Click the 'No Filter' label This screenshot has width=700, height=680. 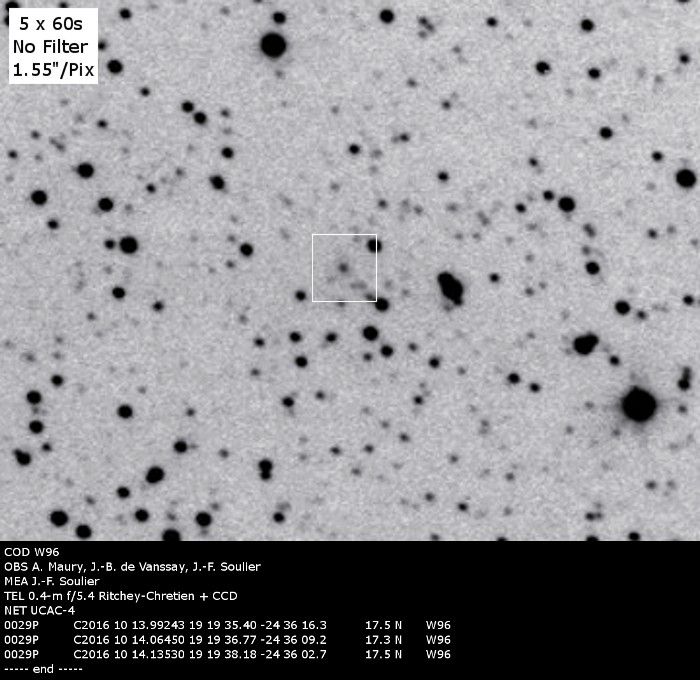[x=50, y=47]
